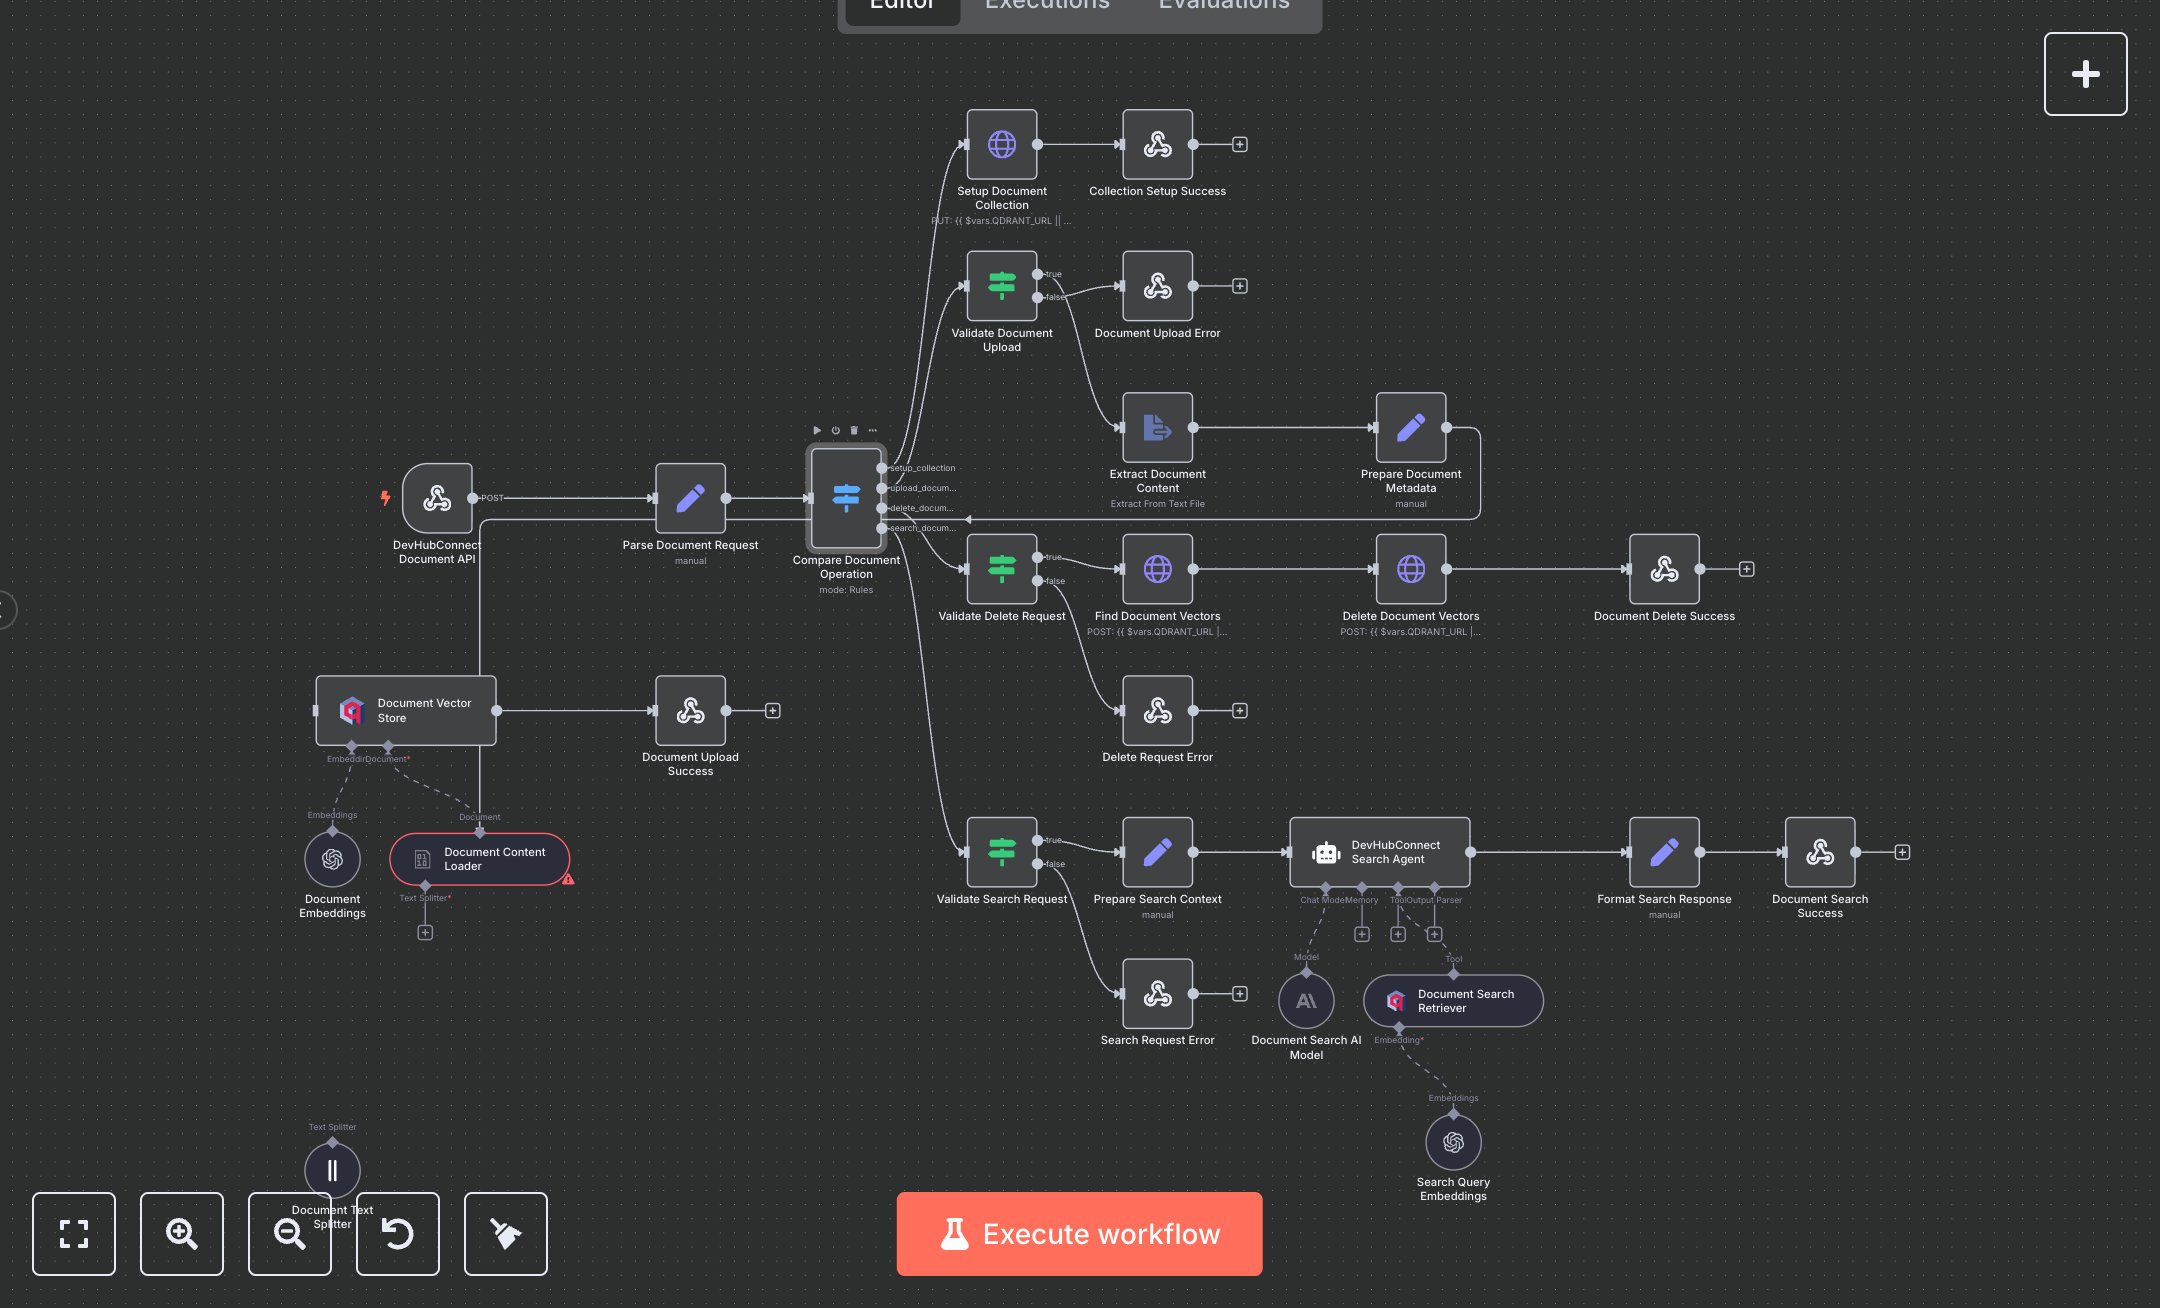Click the tidy up workflow broom icon
This screenshot has width=2160, height=1308.
point(506,1233)
